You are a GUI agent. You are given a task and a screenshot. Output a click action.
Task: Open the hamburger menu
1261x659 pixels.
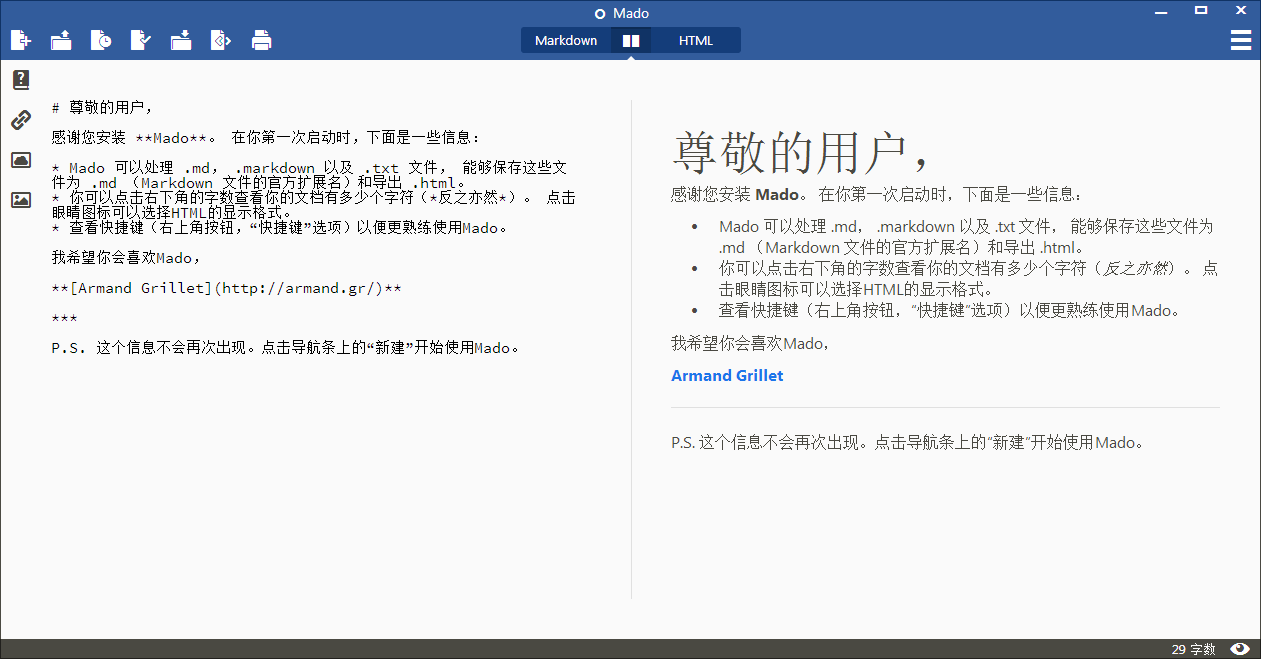pos(1240,40)
